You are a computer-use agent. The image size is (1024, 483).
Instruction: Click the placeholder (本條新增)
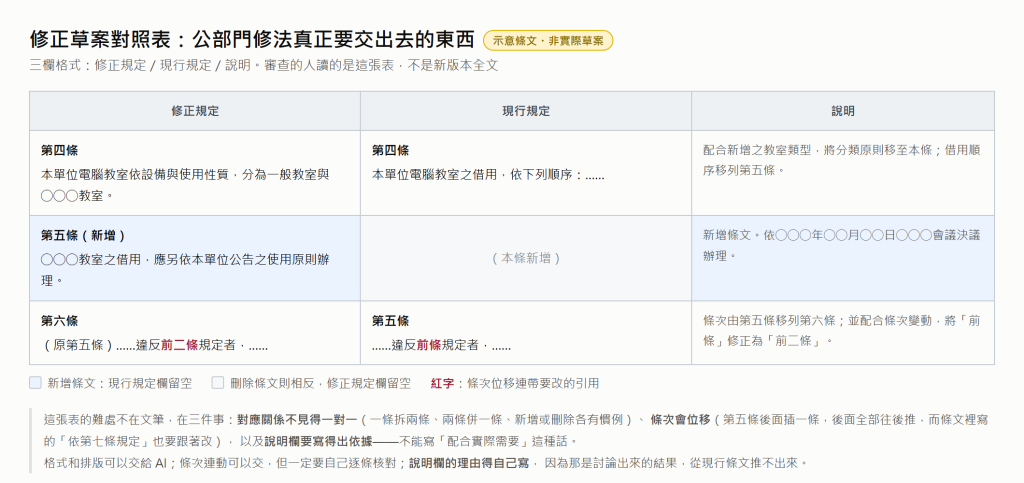pos(526,258)
